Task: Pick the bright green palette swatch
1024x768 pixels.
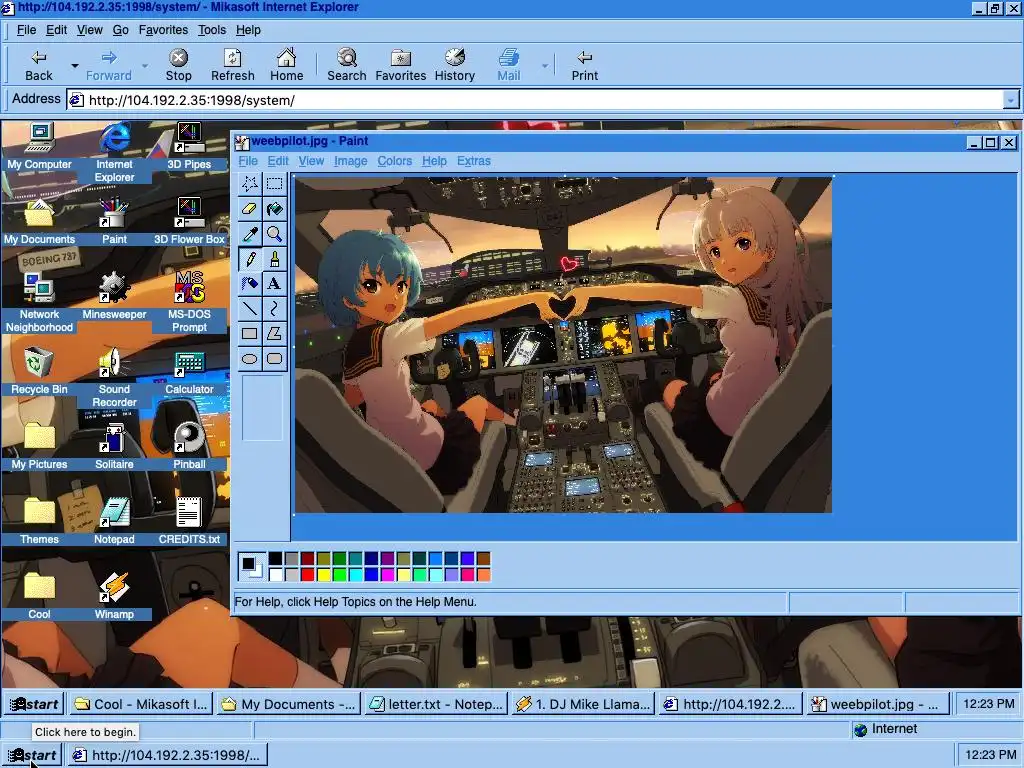Action: (x=339, y=575)
